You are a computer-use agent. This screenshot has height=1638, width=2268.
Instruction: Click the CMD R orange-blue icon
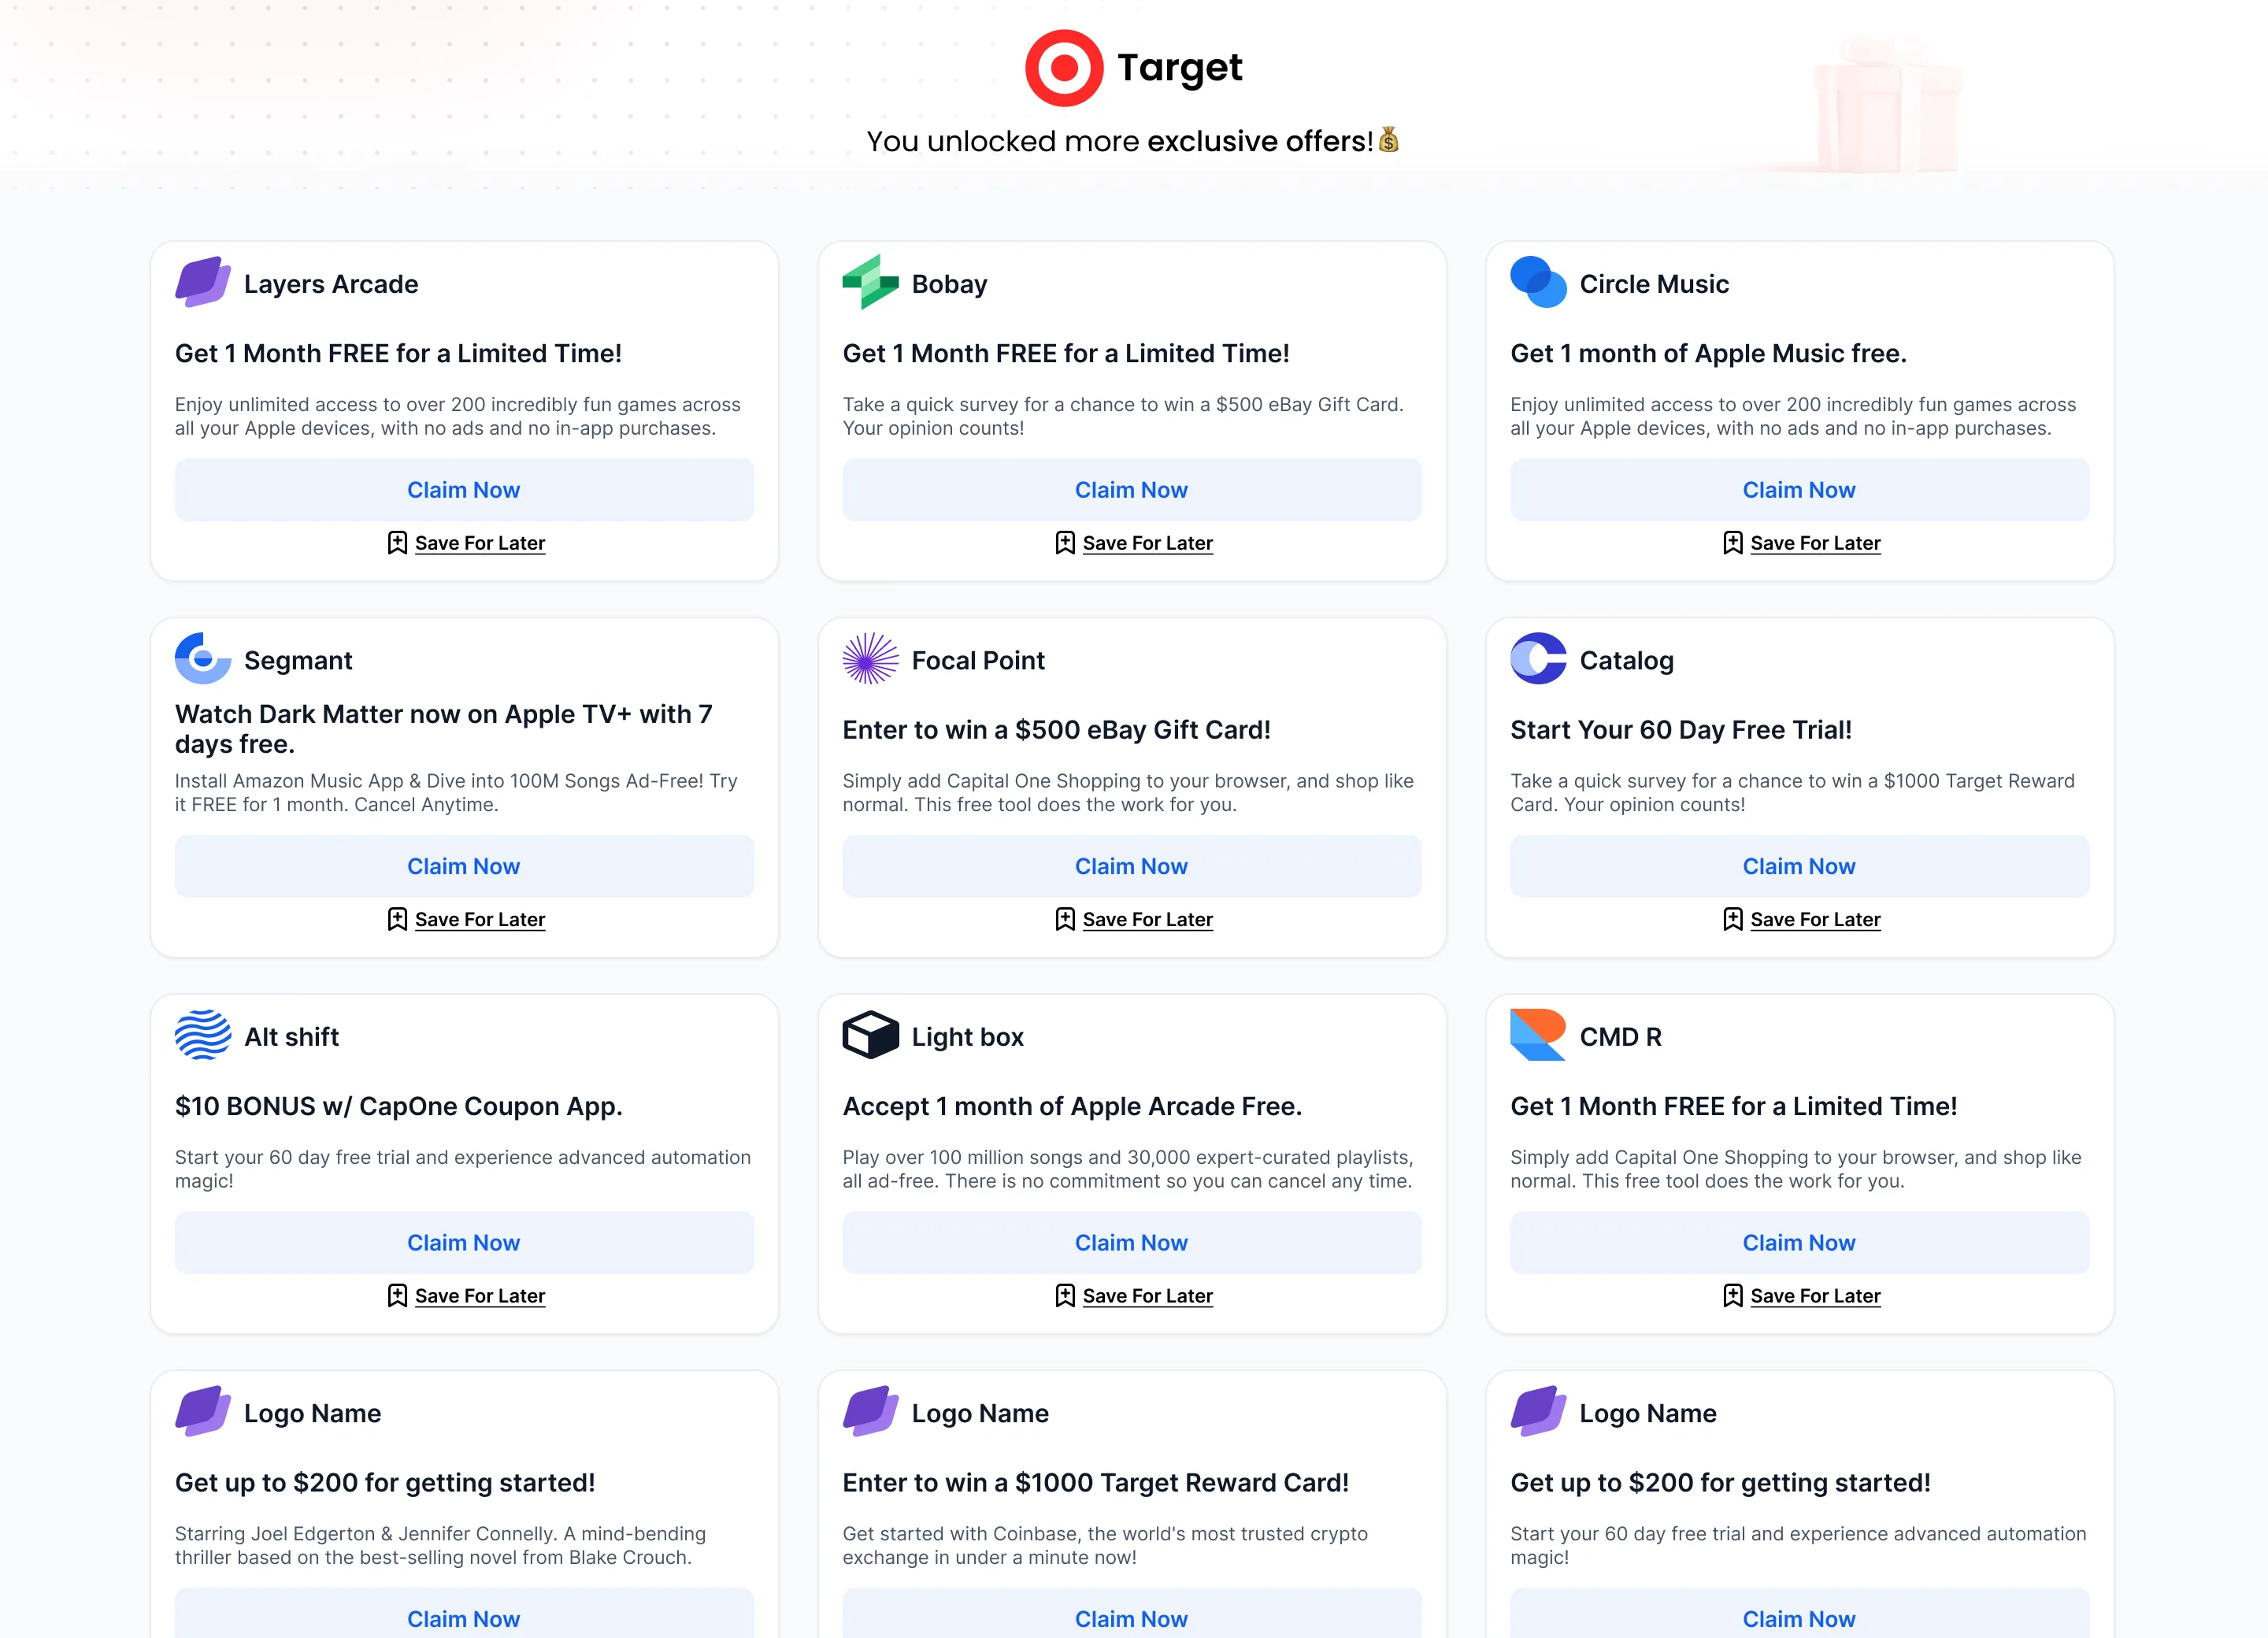point(1538,1036)
